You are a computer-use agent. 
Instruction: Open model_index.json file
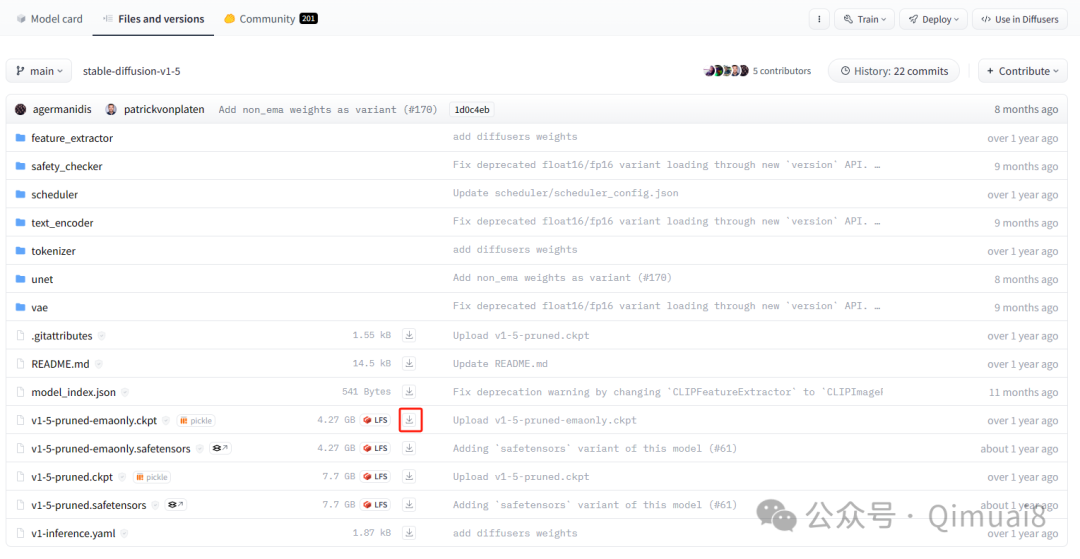pos(74,392)
